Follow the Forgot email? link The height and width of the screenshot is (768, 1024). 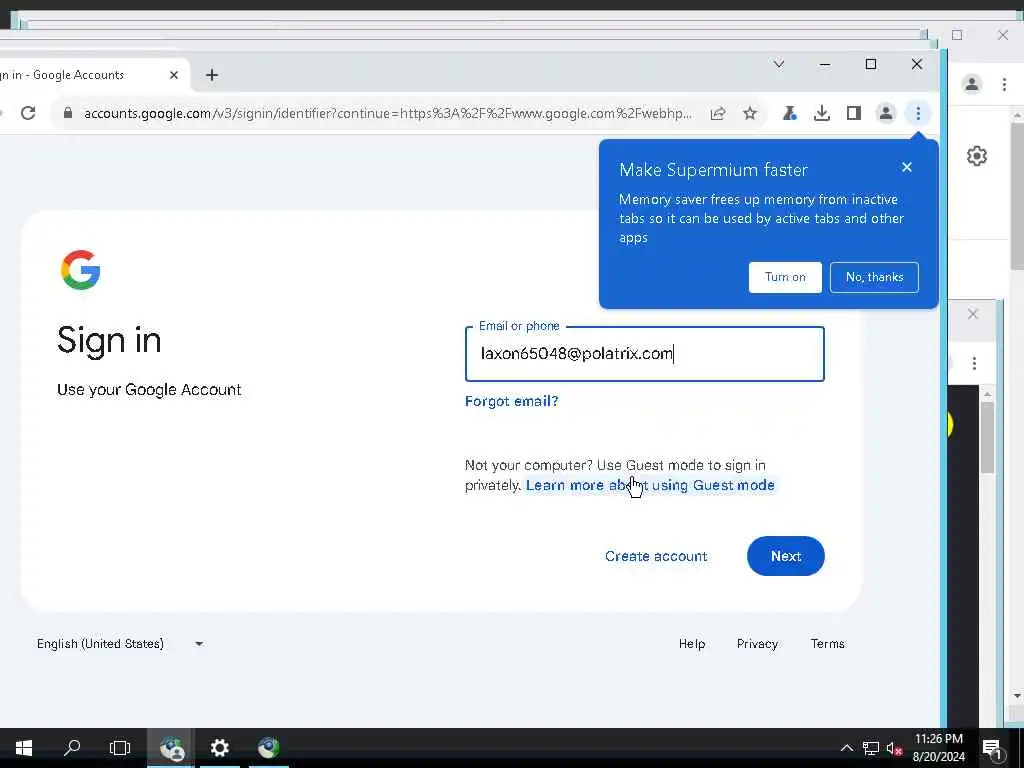(511, 401)
